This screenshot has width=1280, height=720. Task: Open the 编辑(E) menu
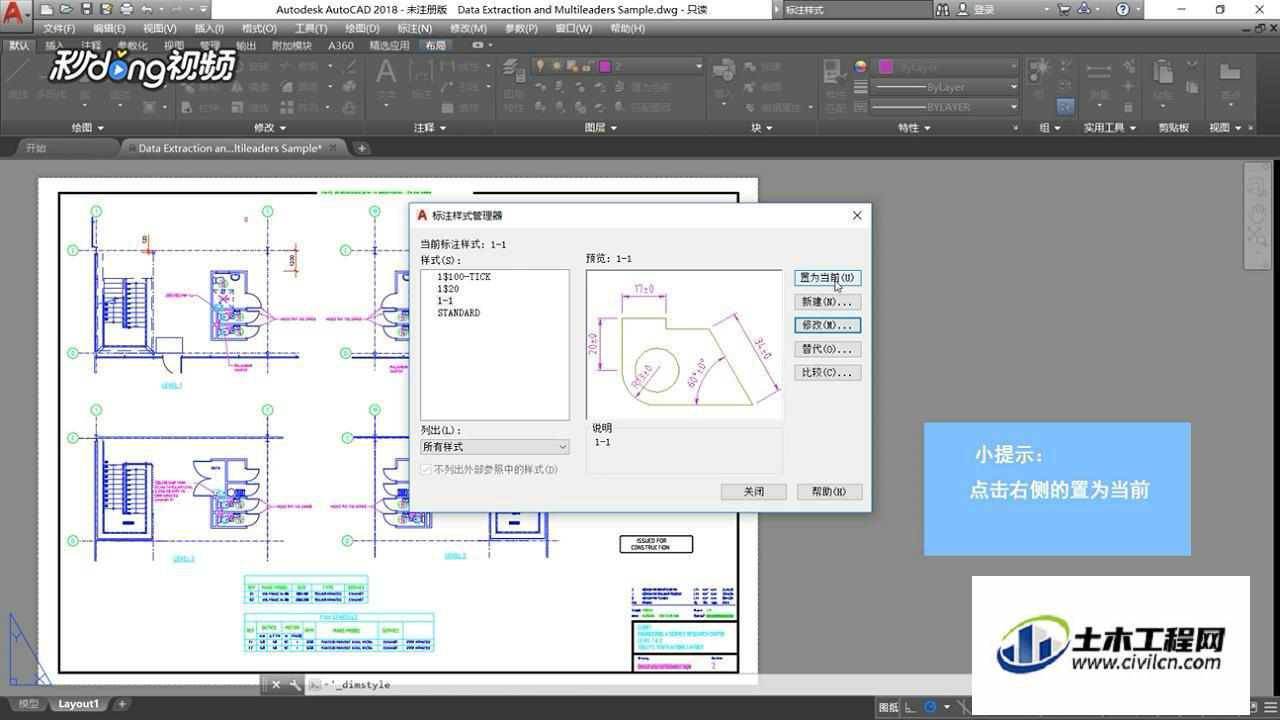(109, 29)
